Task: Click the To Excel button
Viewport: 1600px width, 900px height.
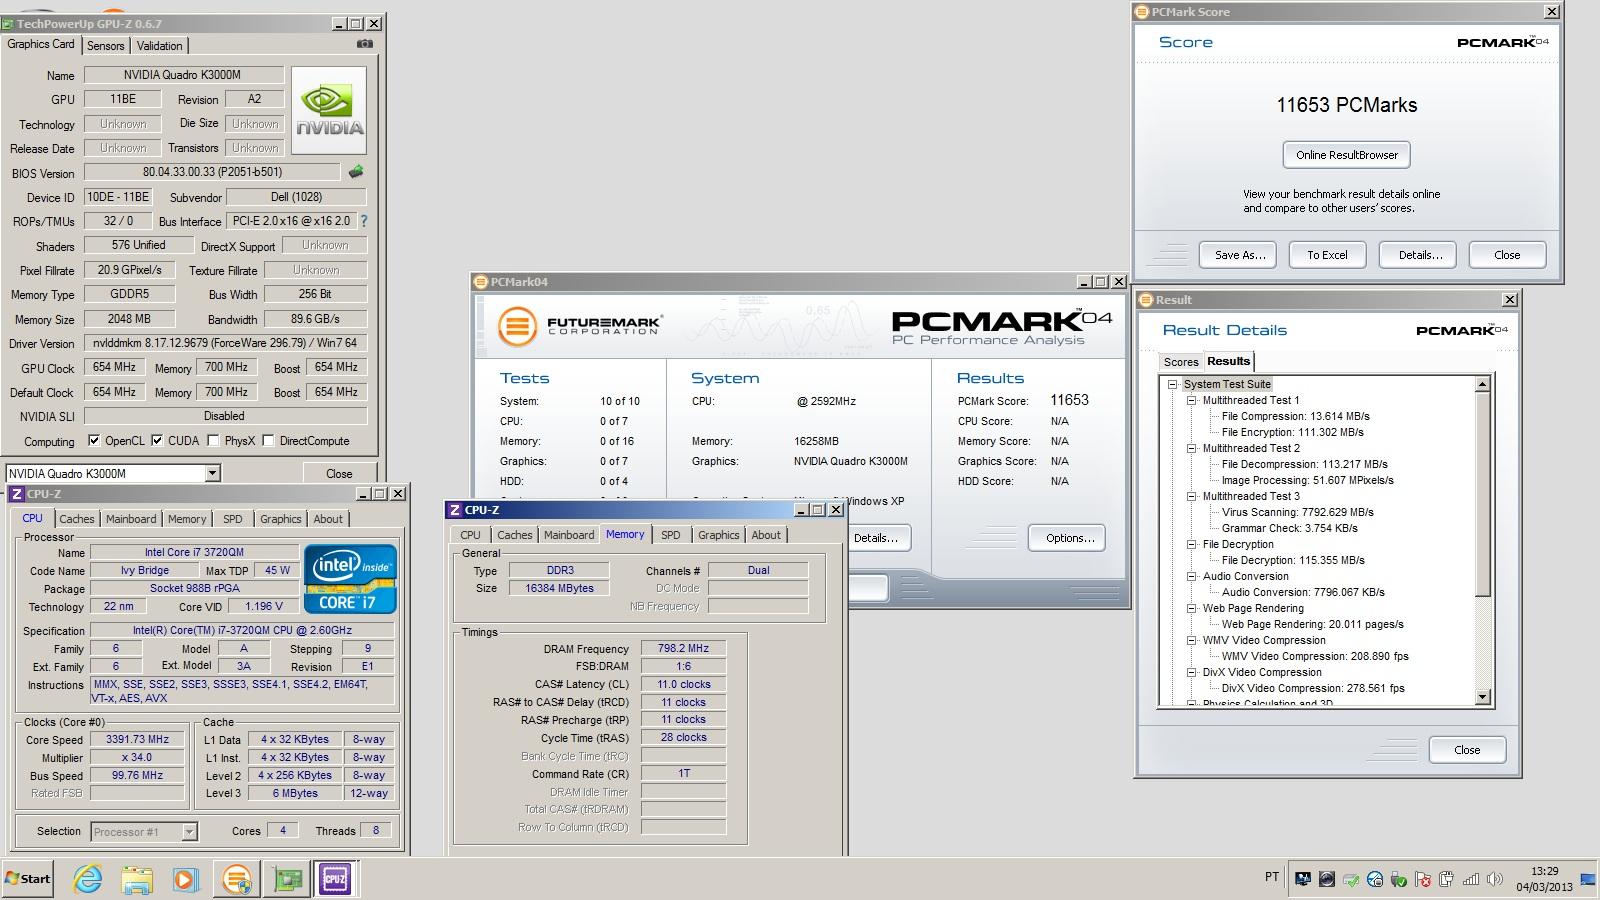Action: pyautogui.click(x=1327, y=255)
